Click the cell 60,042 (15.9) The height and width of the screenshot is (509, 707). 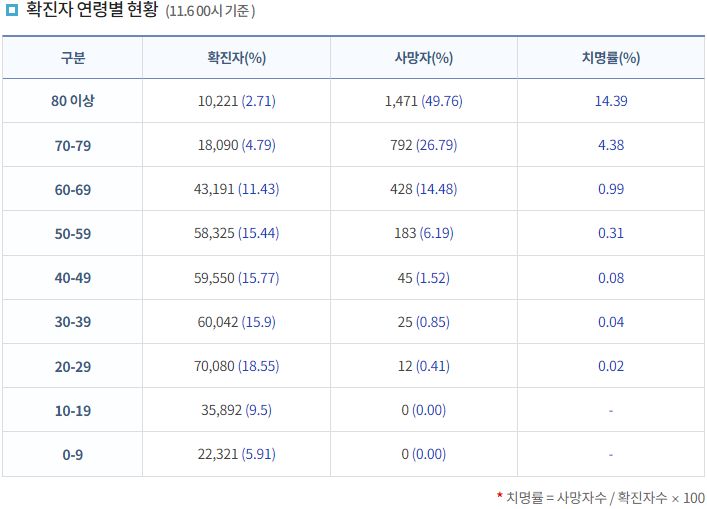[x=236, y=322]
